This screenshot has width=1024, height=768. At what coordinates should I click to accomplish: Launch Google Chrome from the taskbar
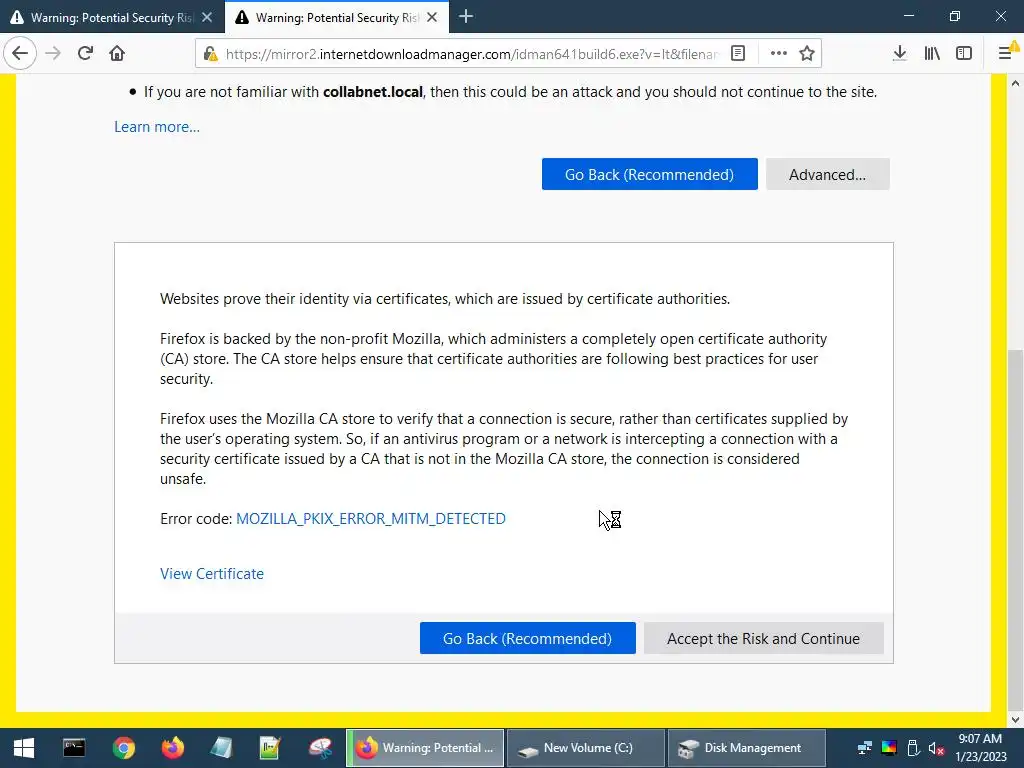coord(123,748)
